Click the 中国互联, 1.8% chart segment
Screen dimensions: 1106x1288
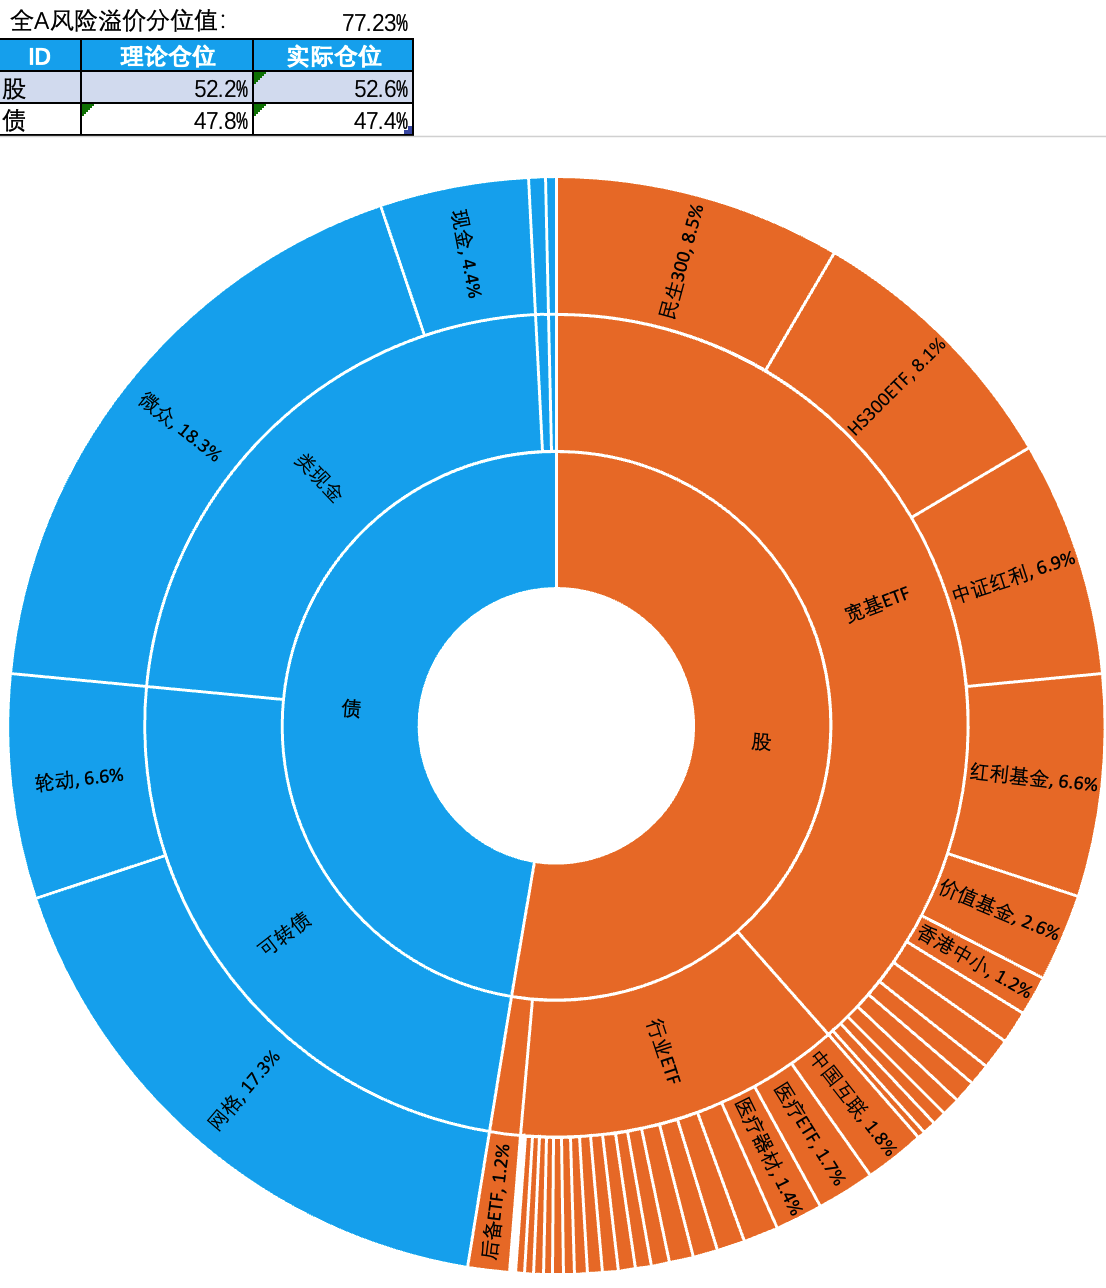pos(852,1102)
